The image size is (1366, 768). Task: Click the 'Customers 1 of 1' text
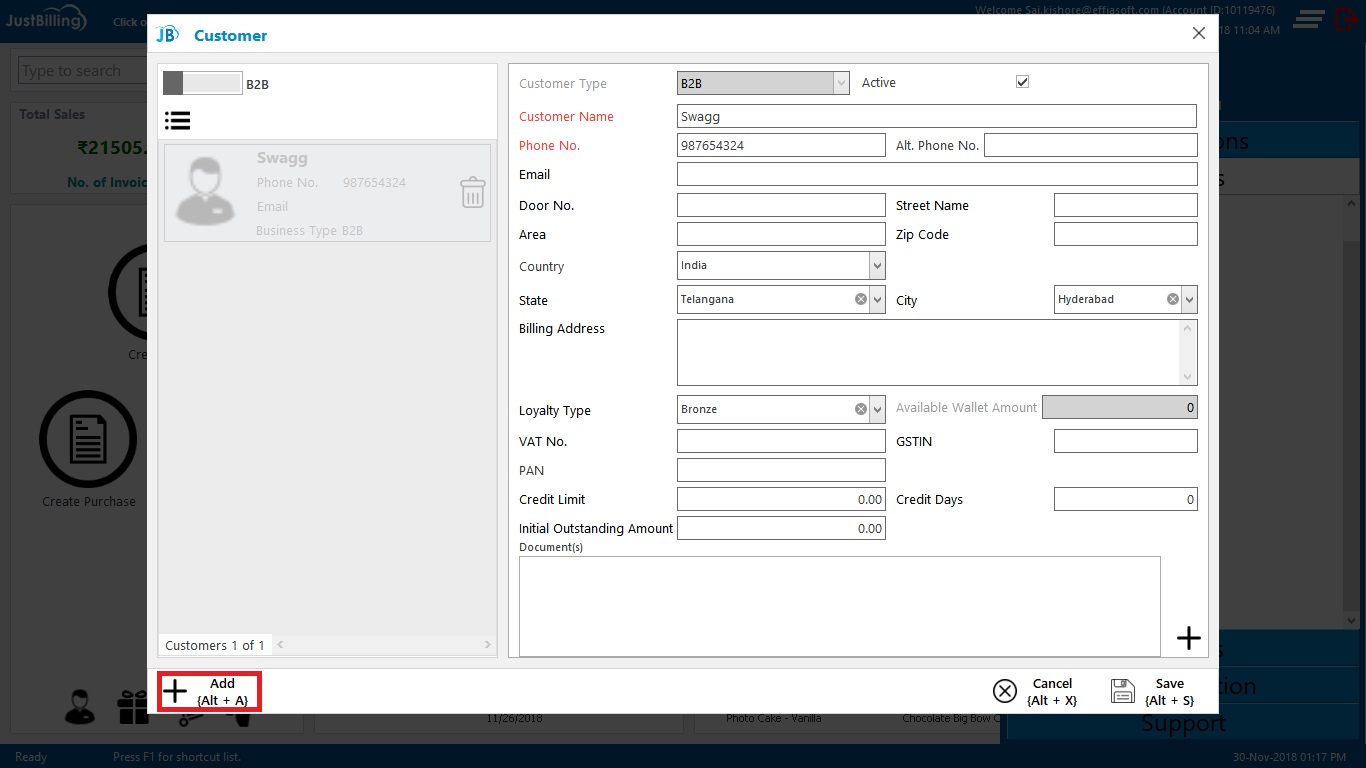(x=215, y=645)
